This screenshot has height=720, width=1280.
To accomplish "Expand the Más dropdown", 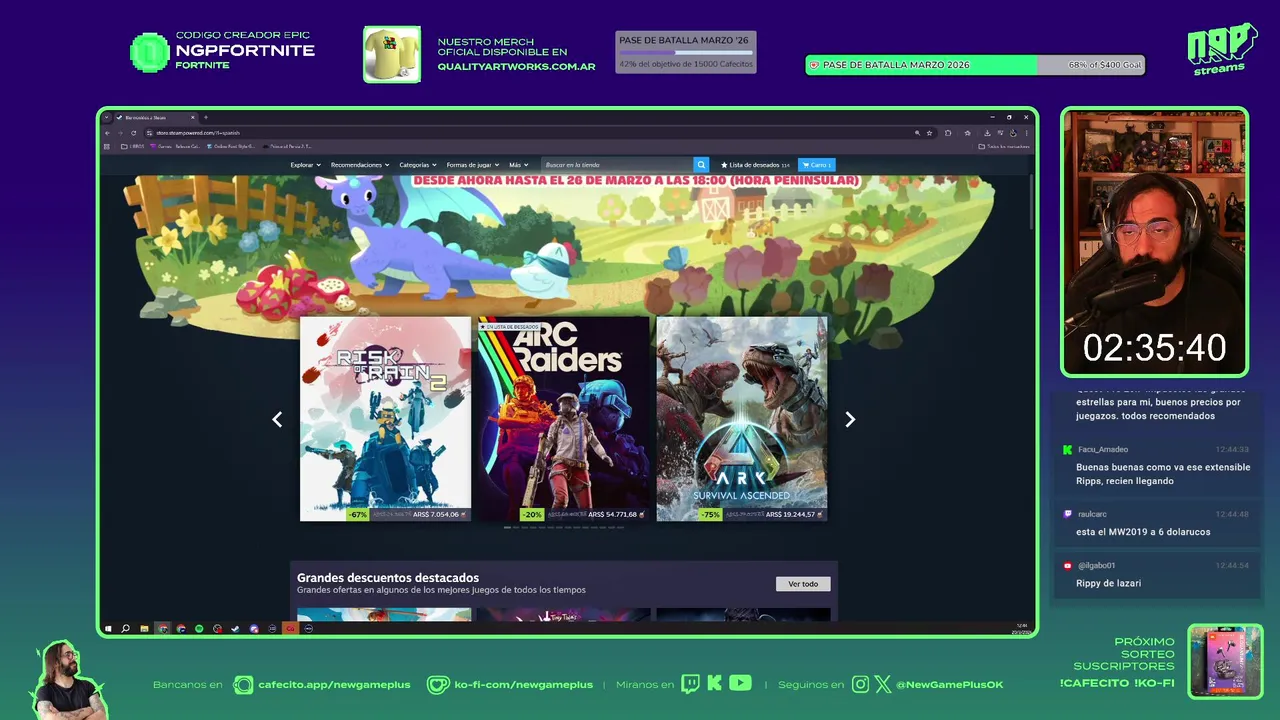I will tap(519, 165).
